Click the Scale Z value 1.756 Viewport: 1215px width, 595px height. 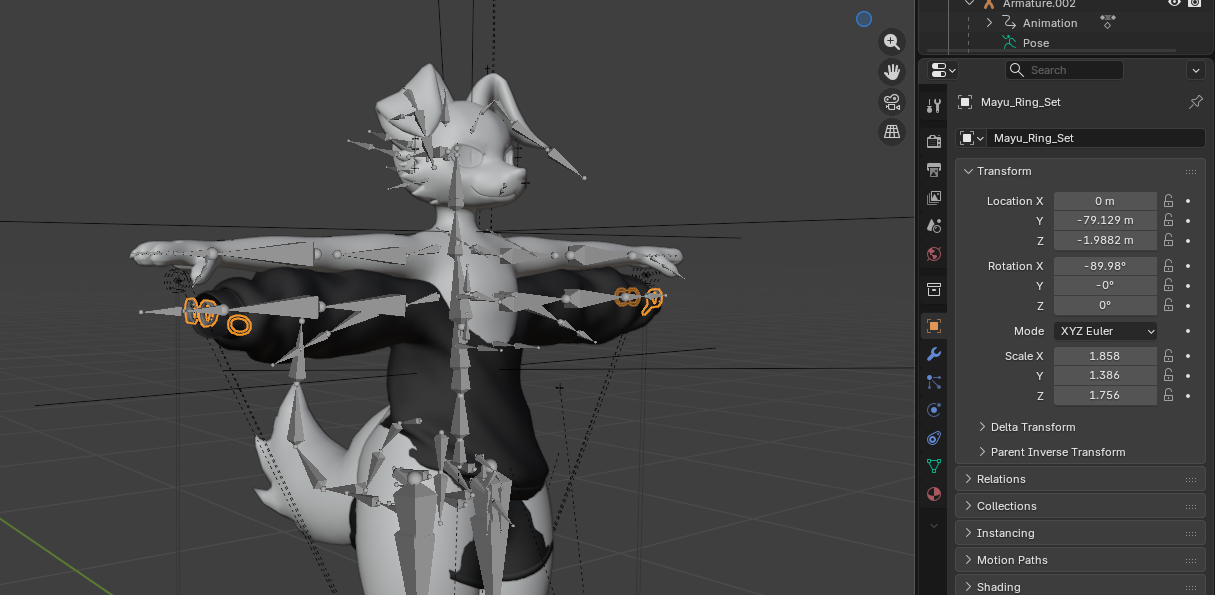pos(1105,396)
